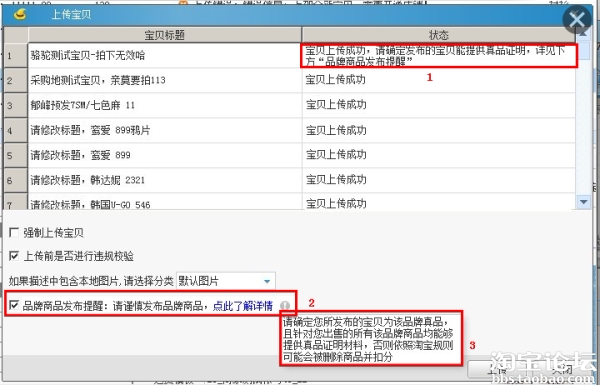Select row 请修改标题，蜜爱 899鸦片
The width and height of the screenshot is (600, 385).
coord(165,130)
